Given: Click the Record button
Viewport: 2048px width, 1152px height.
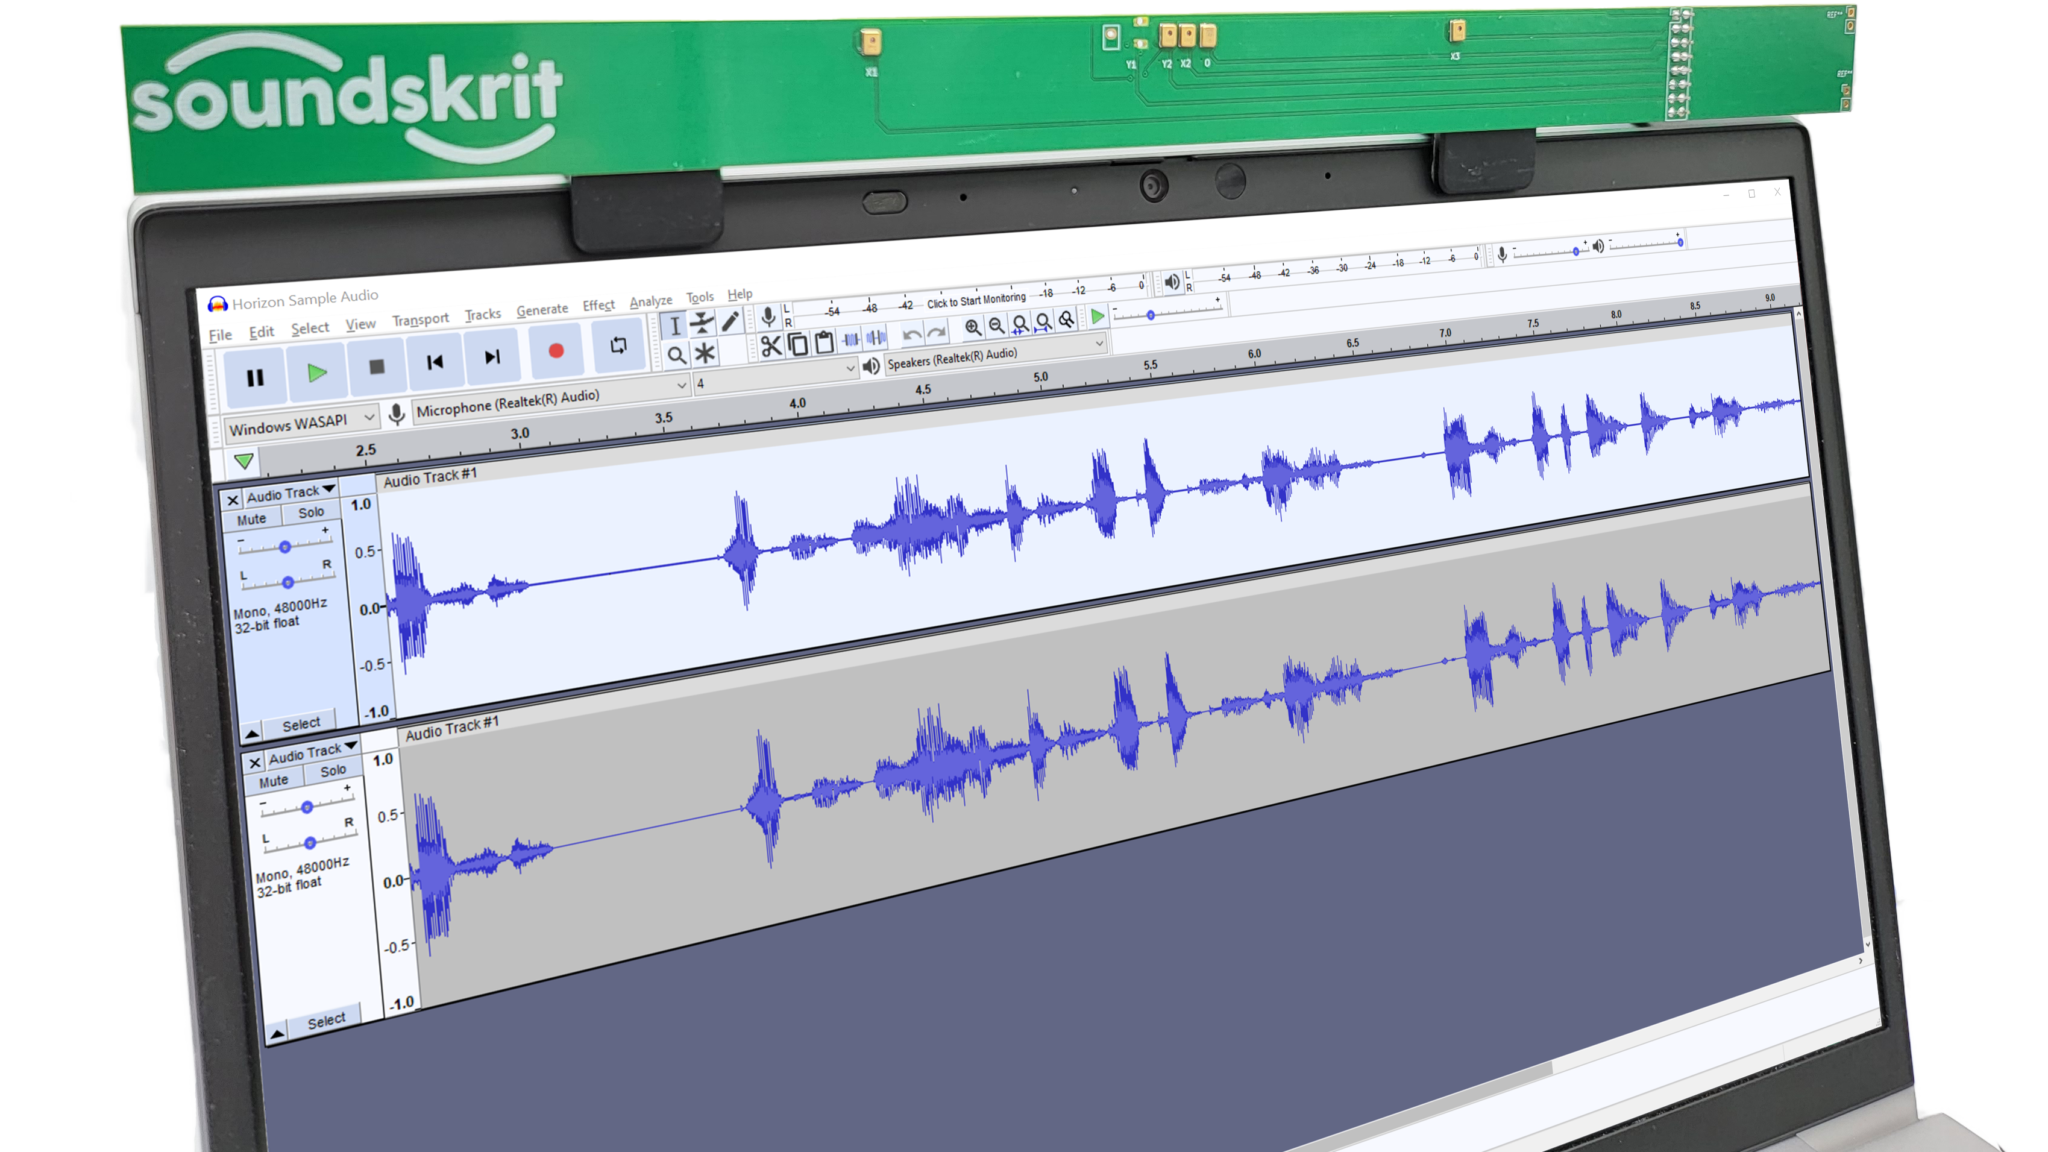Looking at the screenshot, I should [x=556, y=351].
